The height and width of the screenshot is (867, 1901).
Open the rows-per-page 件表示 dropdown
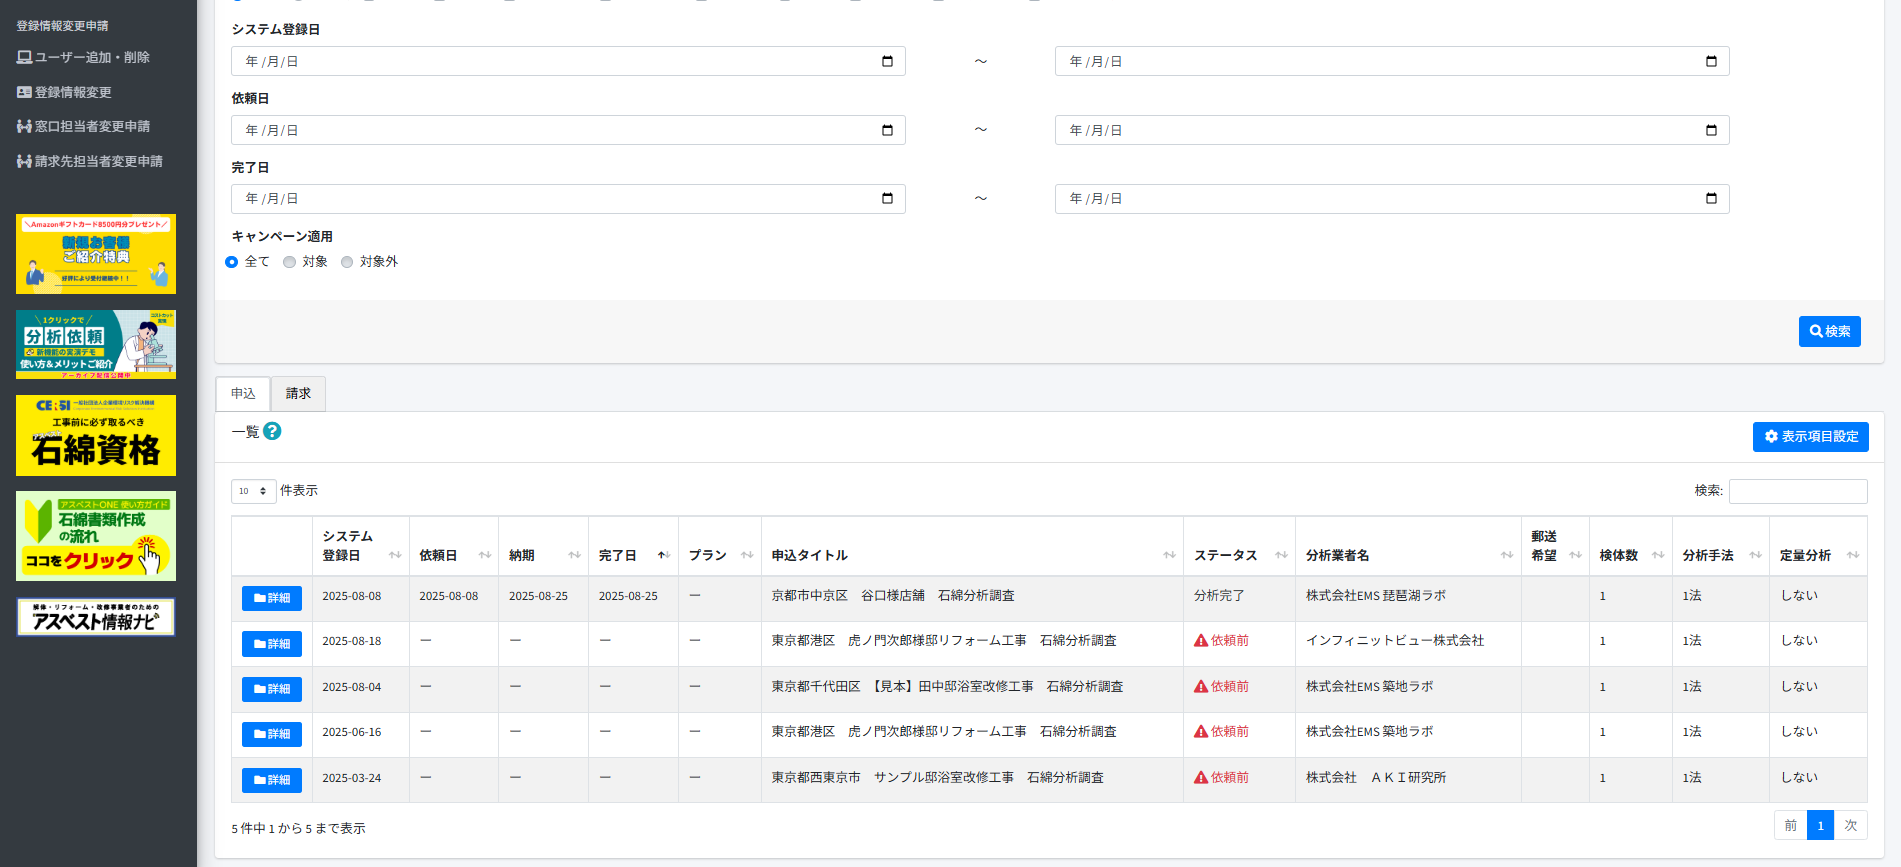(x=253, y=491)
